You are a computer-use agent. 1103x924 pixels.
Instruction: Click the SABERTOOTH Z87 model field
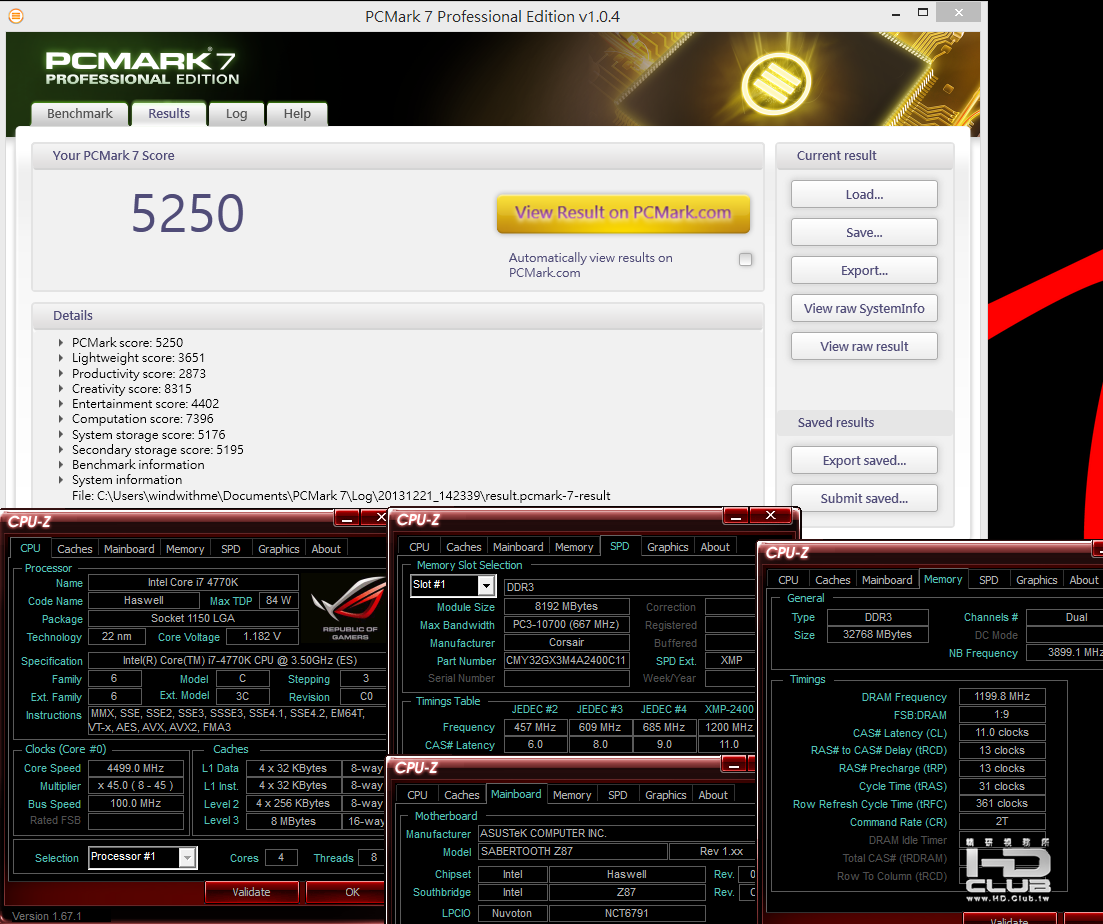pyautogui.click(x=572, y=852)
